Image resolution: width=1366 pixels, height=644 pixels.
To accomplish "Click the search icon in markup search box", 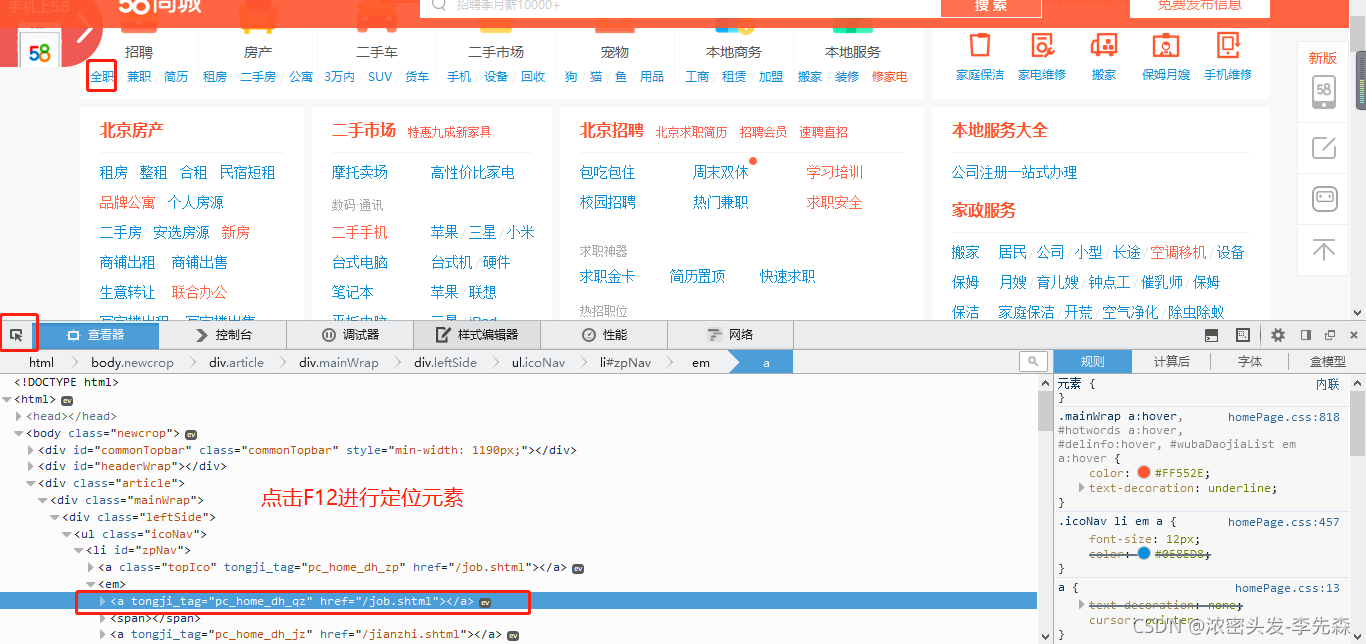I will click(1033, 362).
